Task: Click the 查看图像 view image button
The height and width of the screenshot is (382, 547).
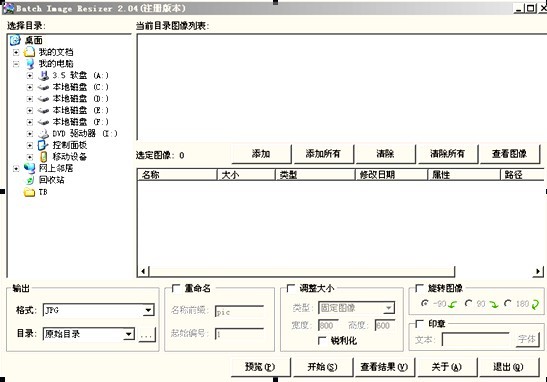Action: (510, 154)
